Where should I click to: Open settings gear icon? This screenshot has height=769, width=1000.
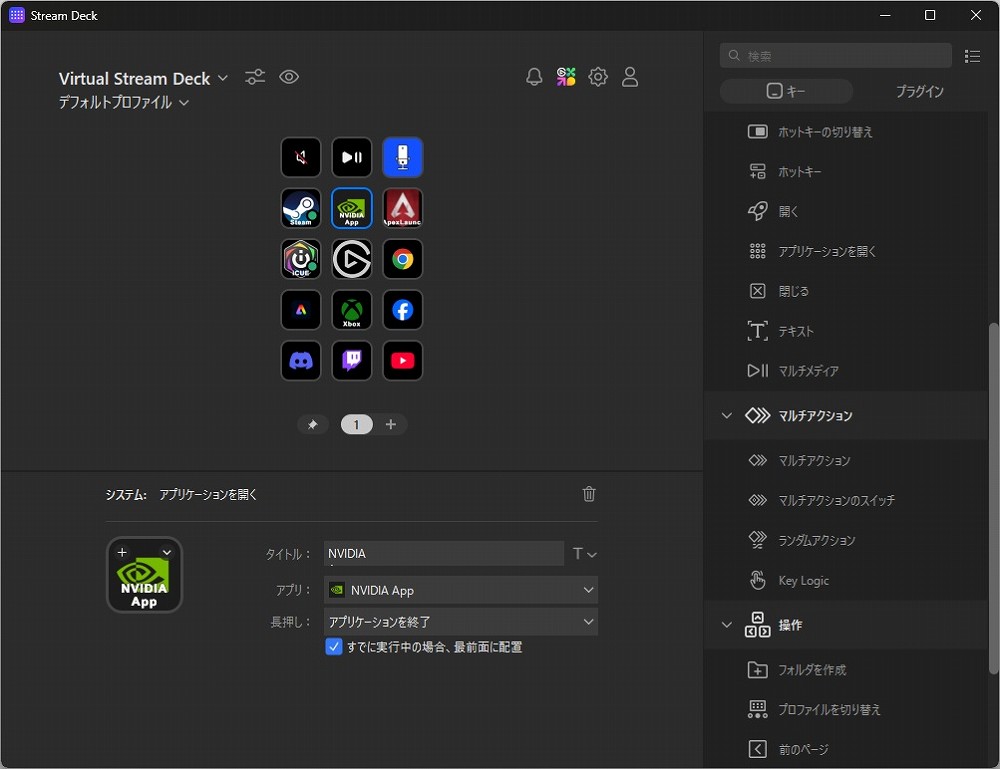(x=598, y=77)
